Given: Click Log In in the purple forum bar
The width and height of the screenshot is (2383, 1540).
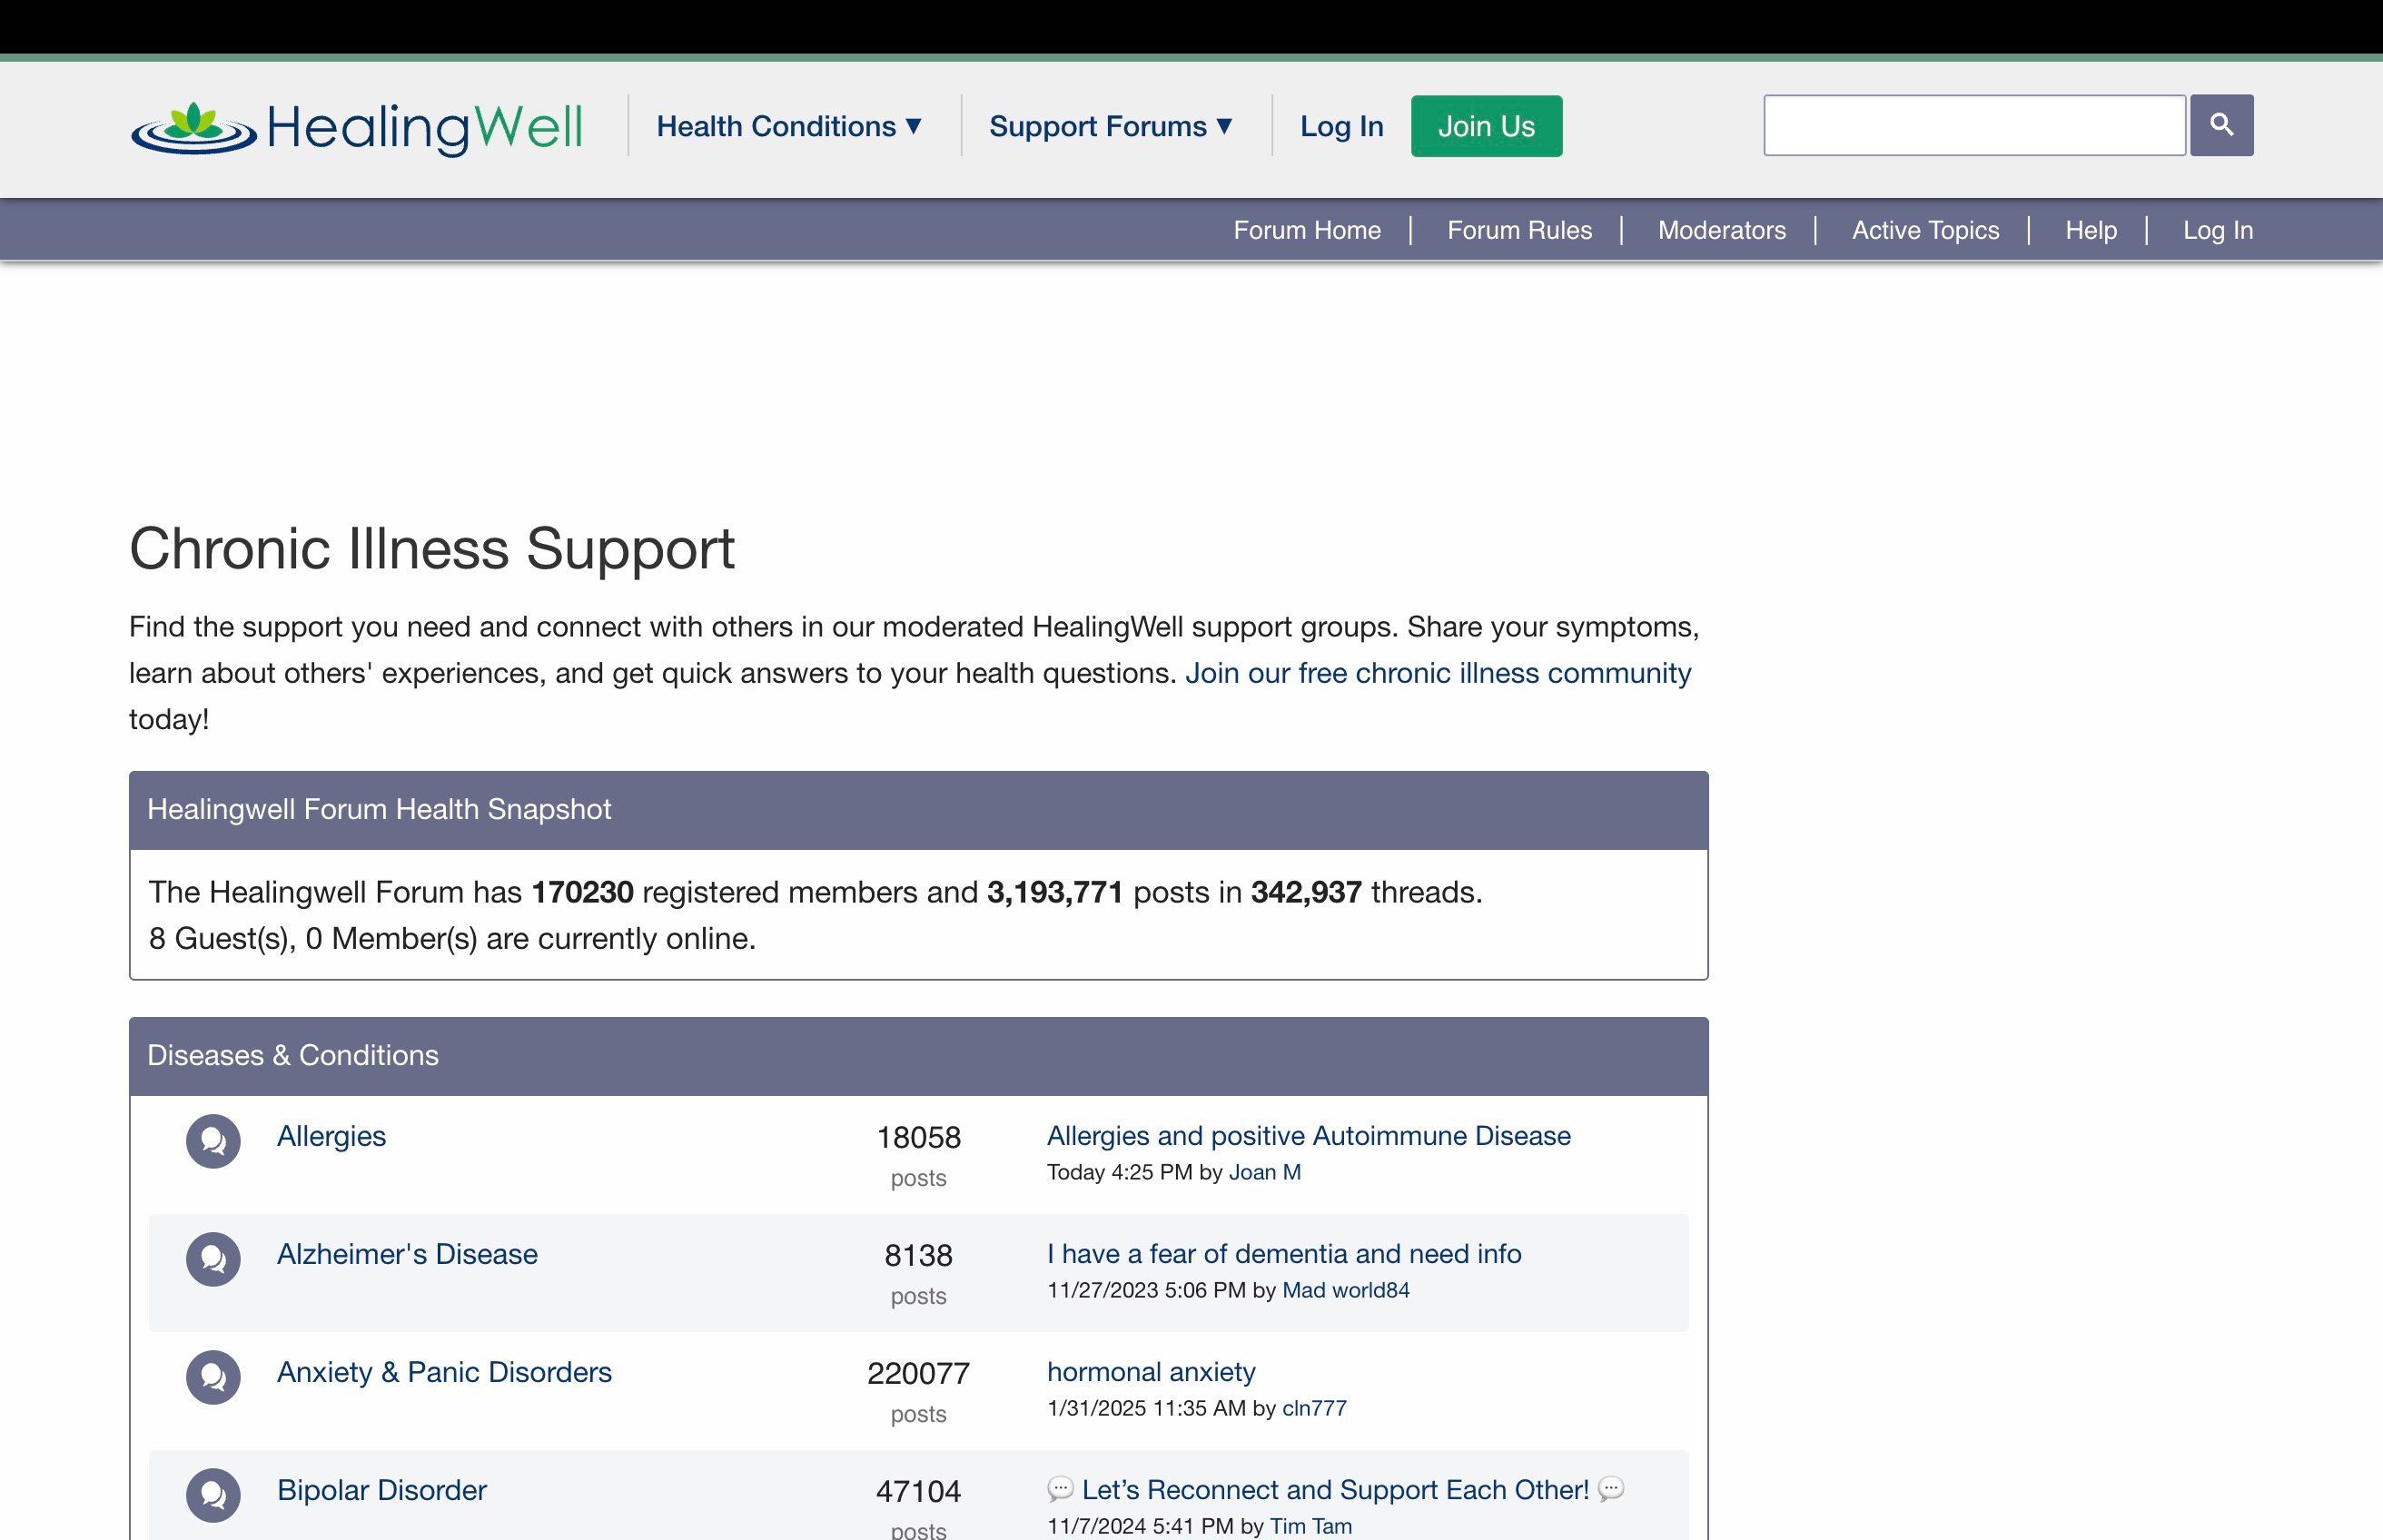Looking at the screenshot, I should point(2217,230).
